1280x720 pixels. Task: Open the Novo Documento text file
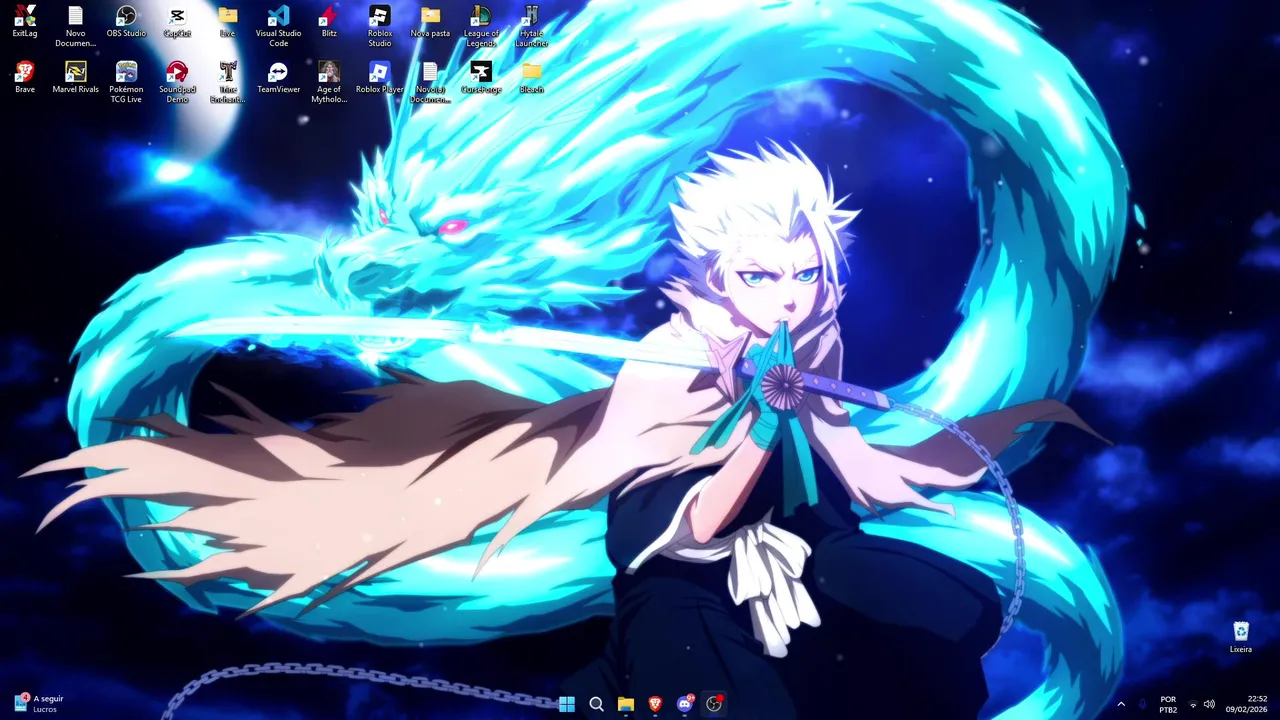(75, 26)
